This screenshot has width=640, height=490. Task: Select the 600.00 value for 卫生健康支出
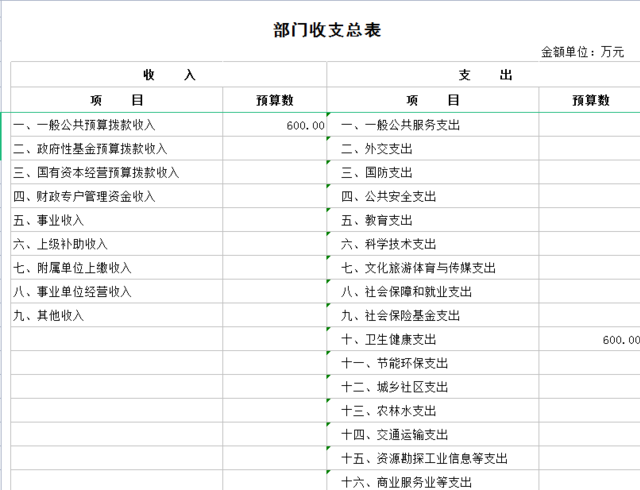click(x=618, y=340)
